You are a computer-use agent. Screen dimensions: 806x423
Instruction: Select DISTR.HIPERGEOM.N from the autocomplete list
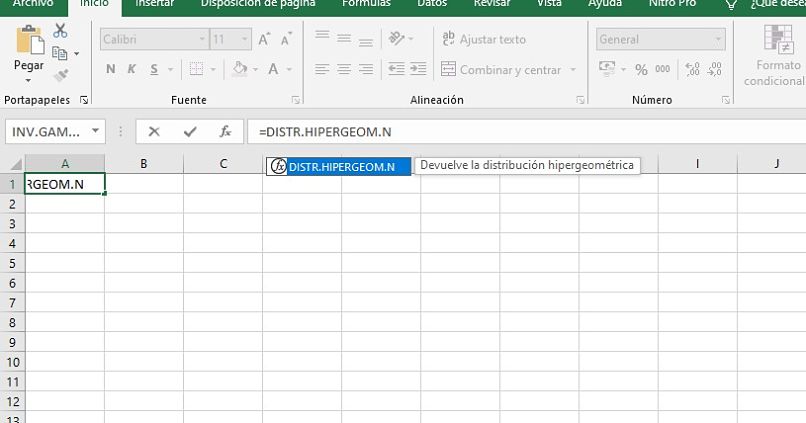pos(340,166)
